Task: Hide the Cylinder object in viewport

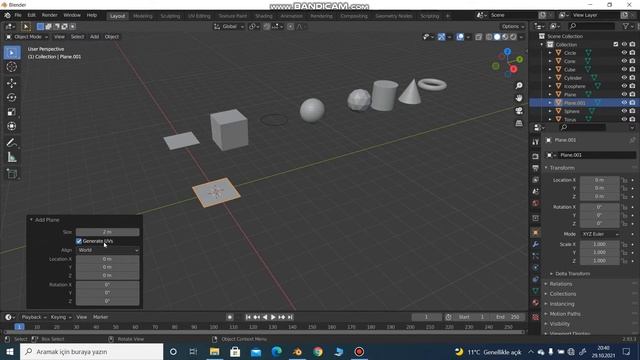Action: [x=624, y=78]
